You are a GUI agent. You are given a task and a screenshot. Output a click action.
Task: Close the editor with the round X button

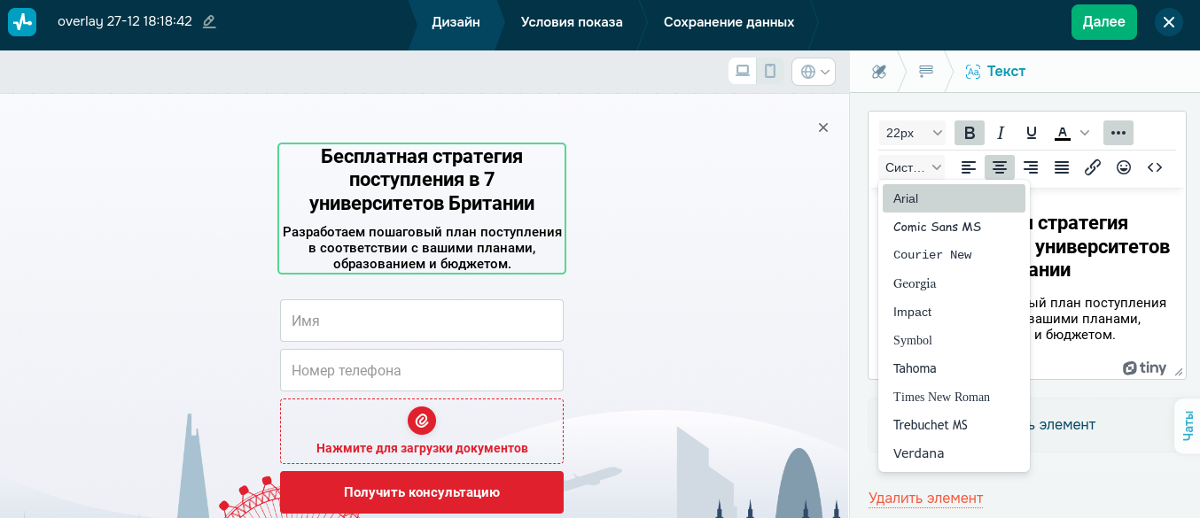tap(1168, 22)
